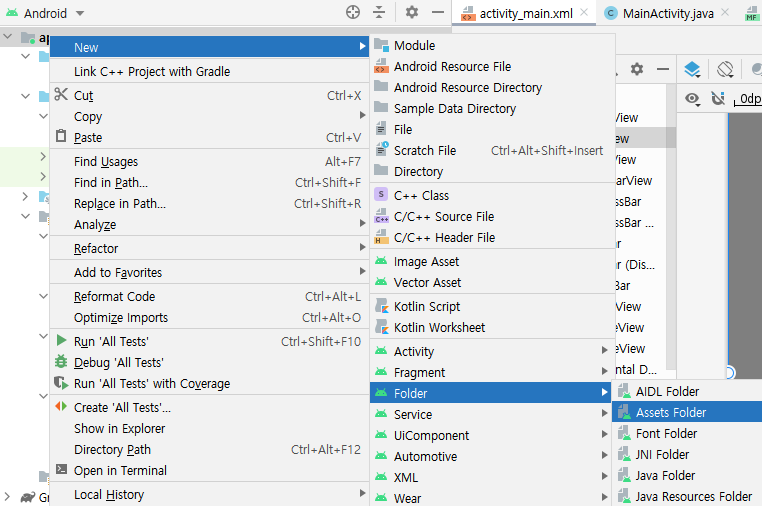Expand the Fragment submenu arrow
The width and height of the screenshot is (762, 506).
click(x=604, y=371)
